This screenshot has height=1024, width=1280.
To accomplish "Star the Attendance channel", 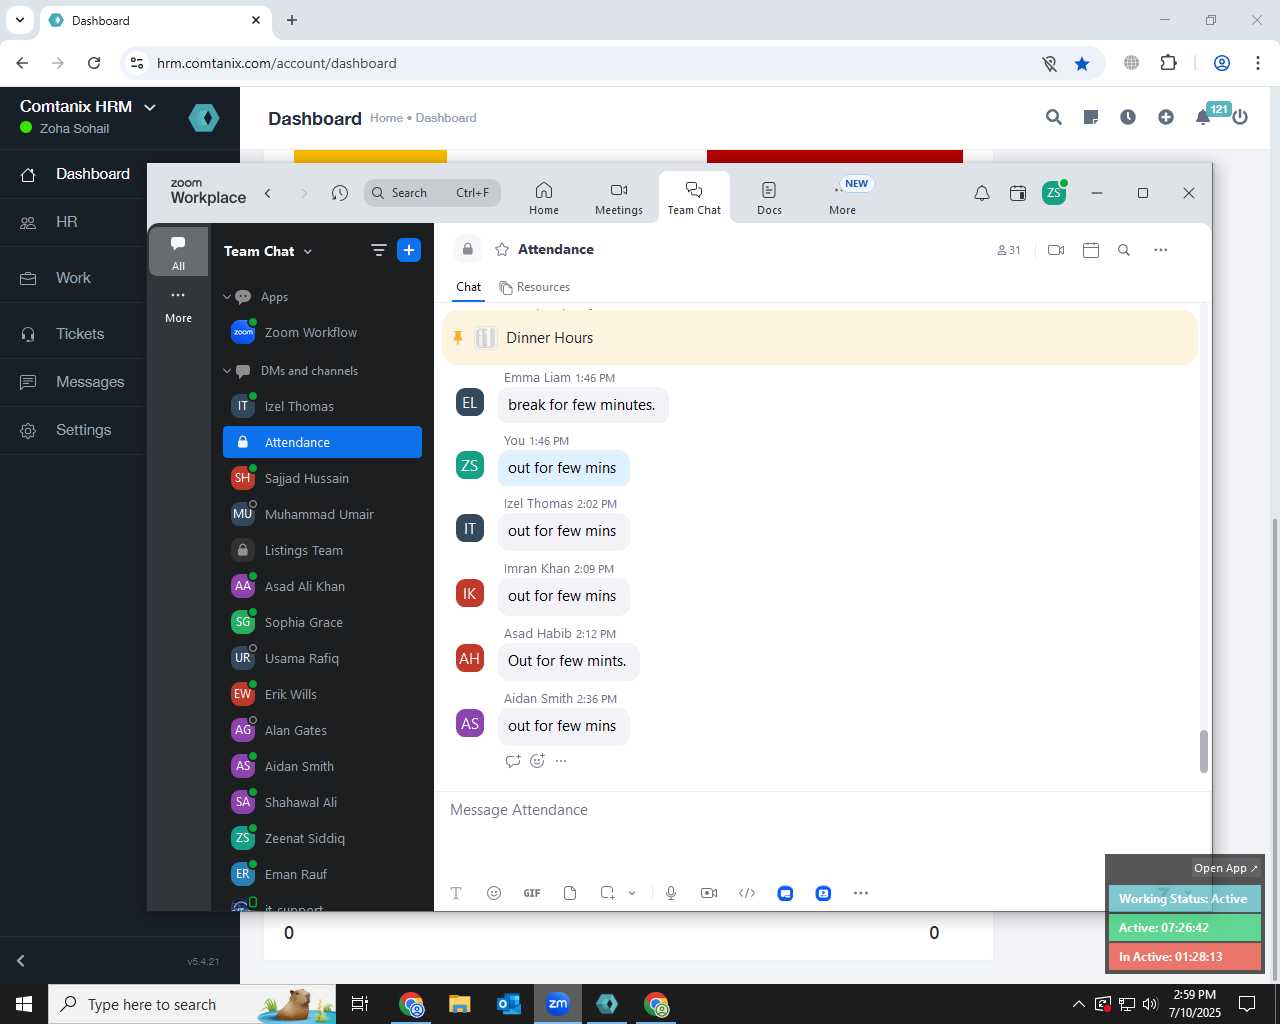I will point(502,249).
